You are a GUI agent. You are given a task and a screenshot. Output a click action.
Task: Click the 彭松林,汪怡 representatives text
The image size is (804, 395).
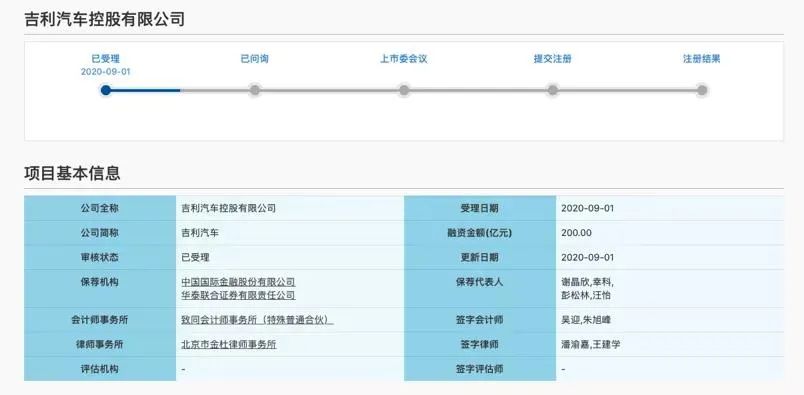pos(586,295)
